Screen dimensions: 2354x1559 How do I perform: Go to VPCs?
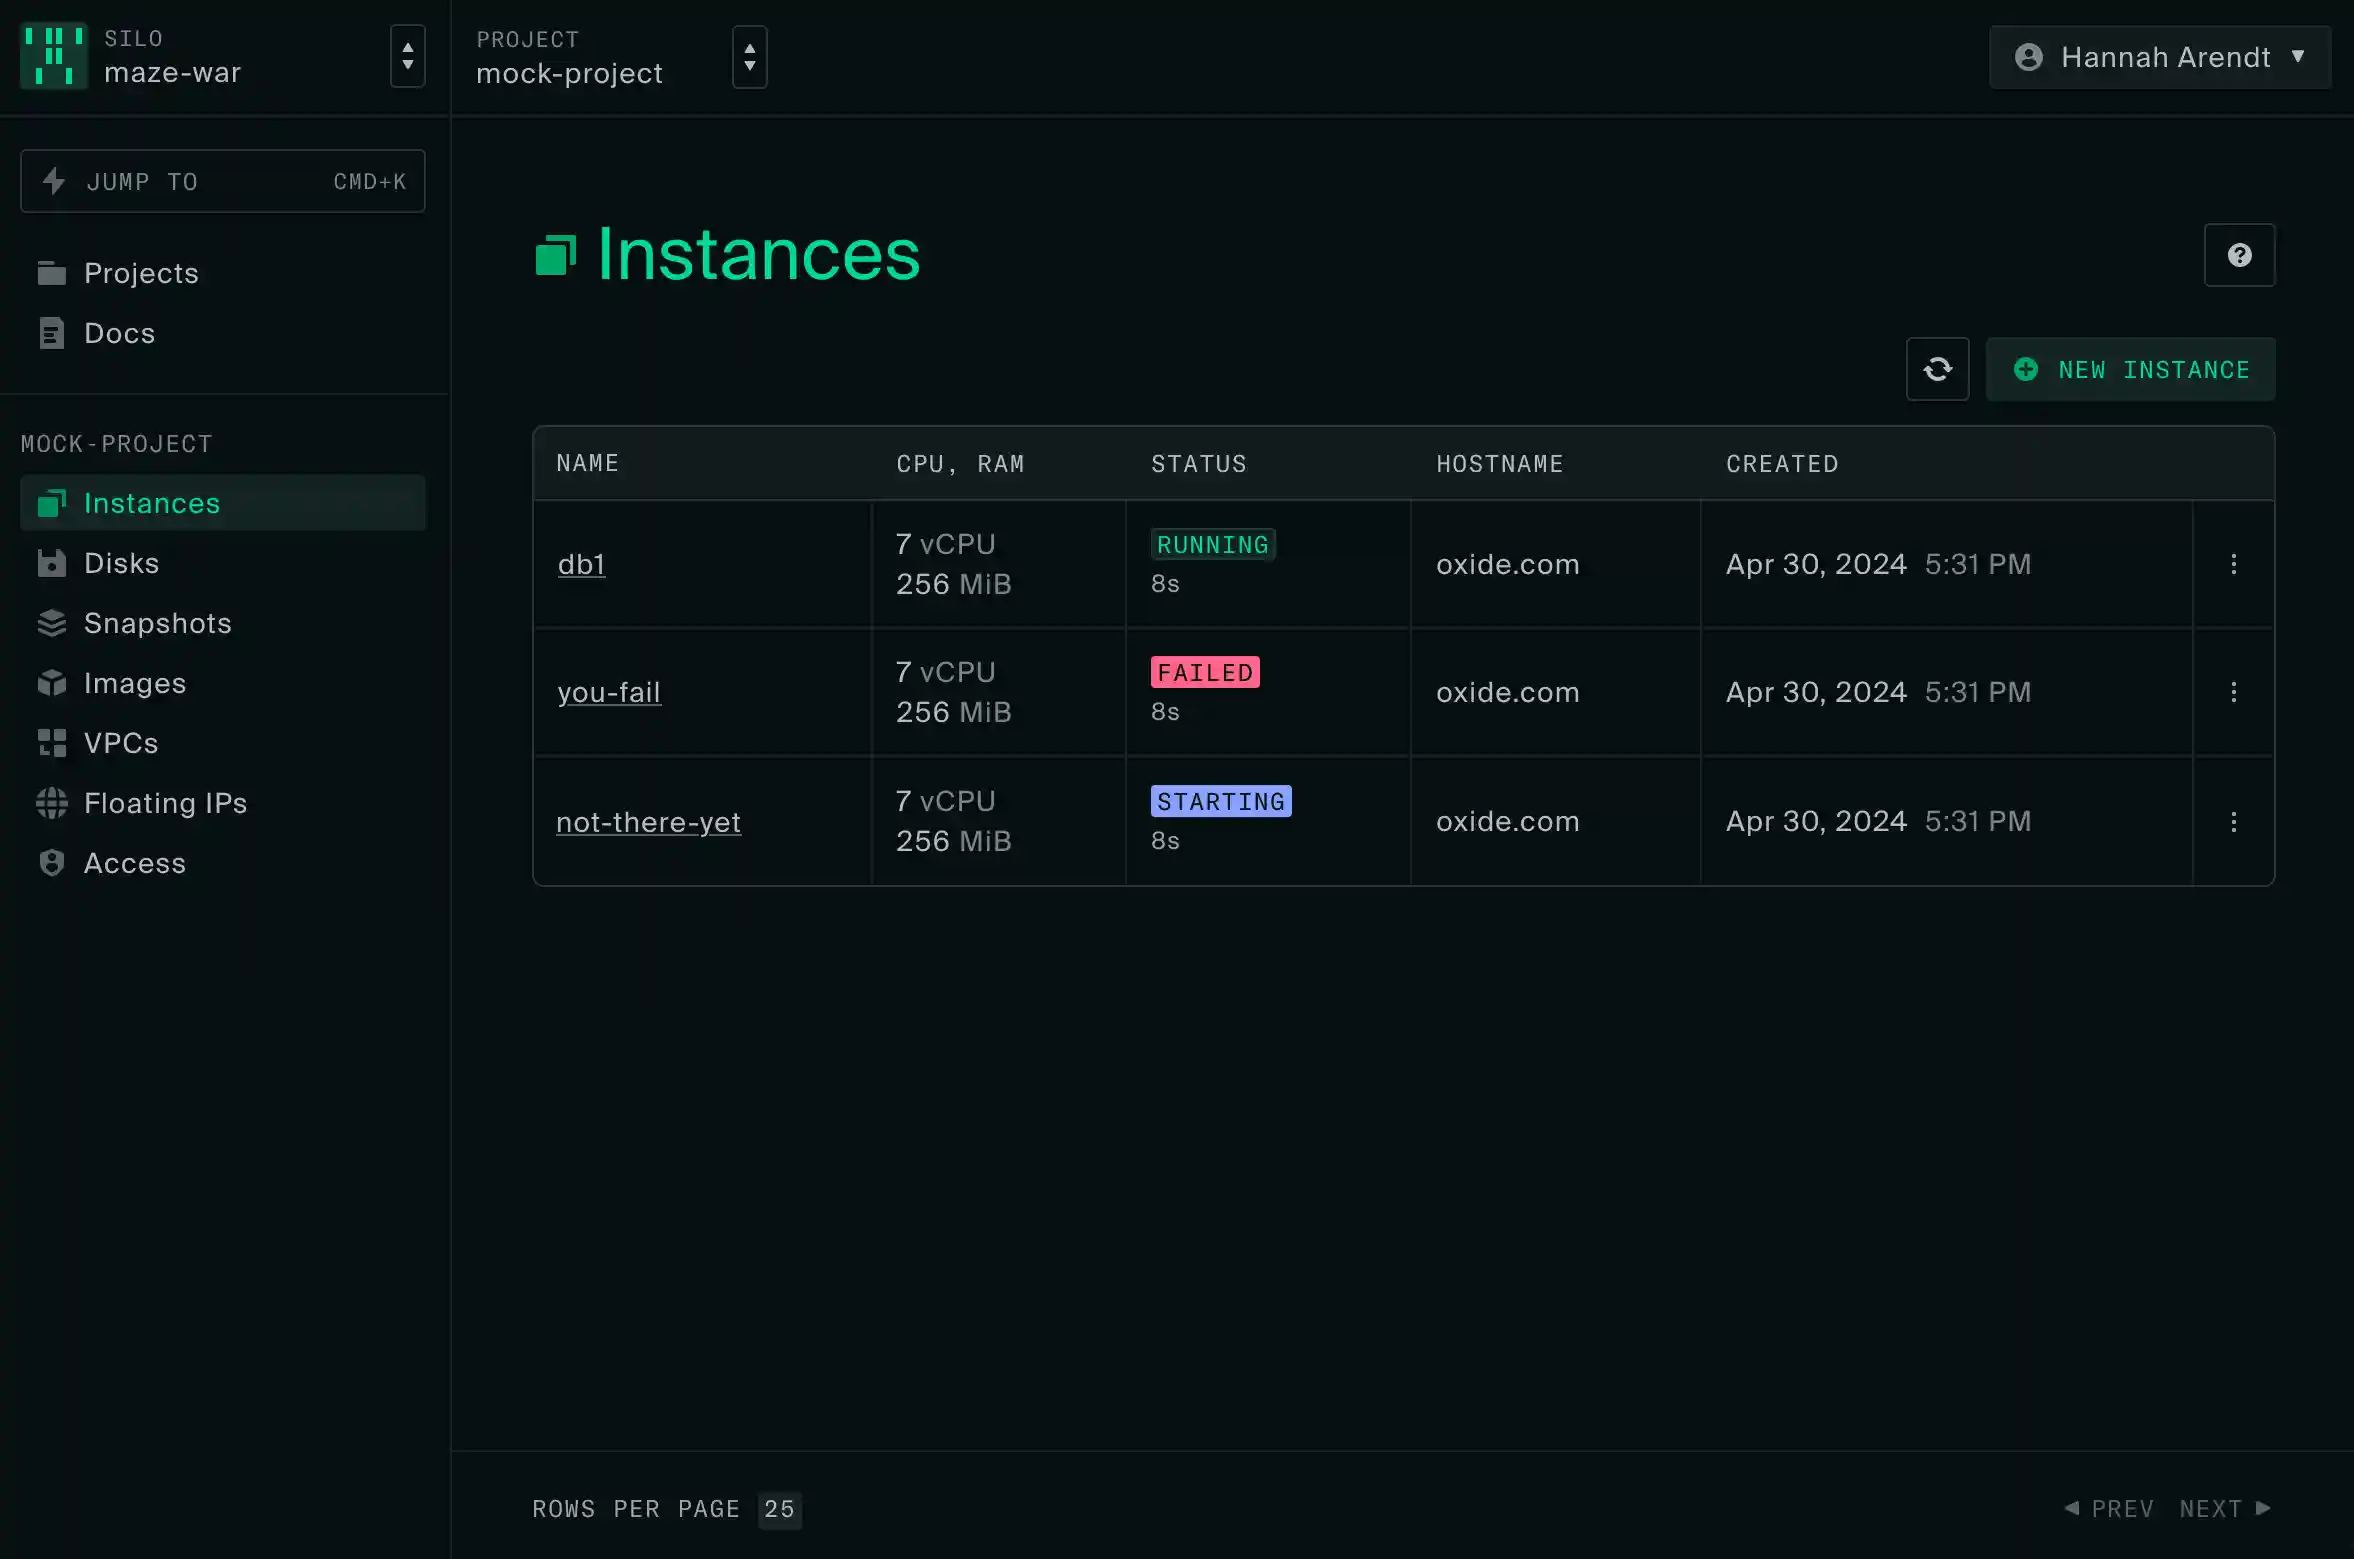121,743
